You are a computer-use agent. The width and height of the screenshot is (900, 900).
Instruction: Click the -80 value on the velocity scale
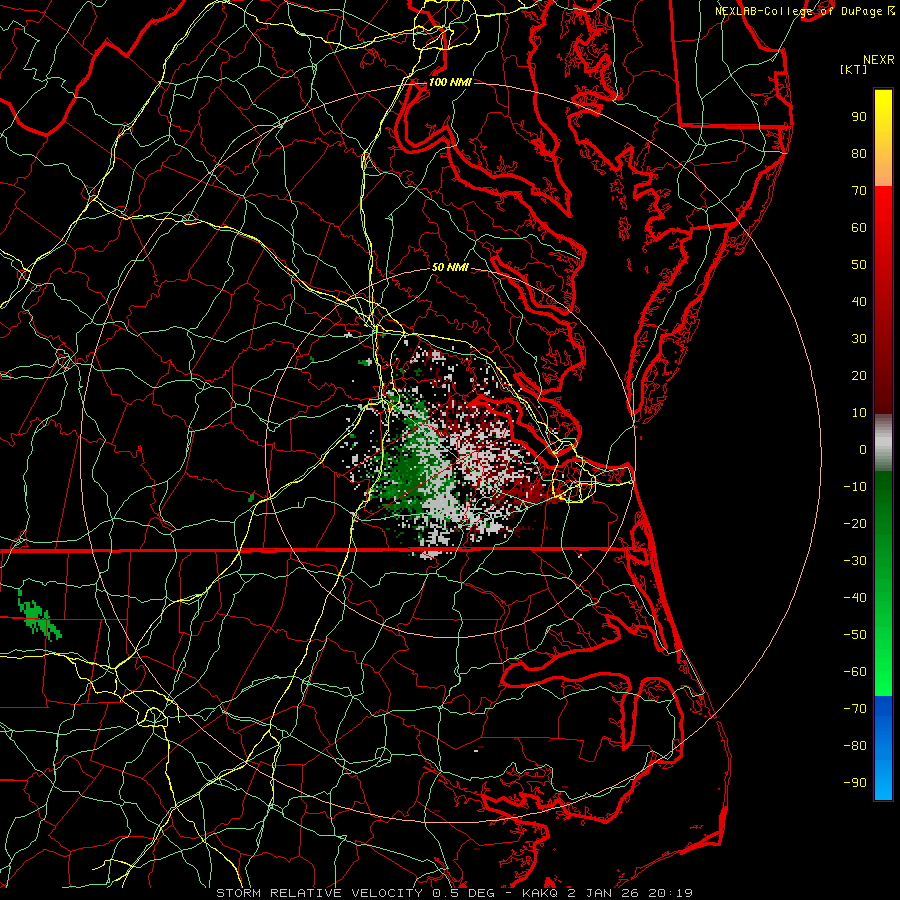(855, 746)
